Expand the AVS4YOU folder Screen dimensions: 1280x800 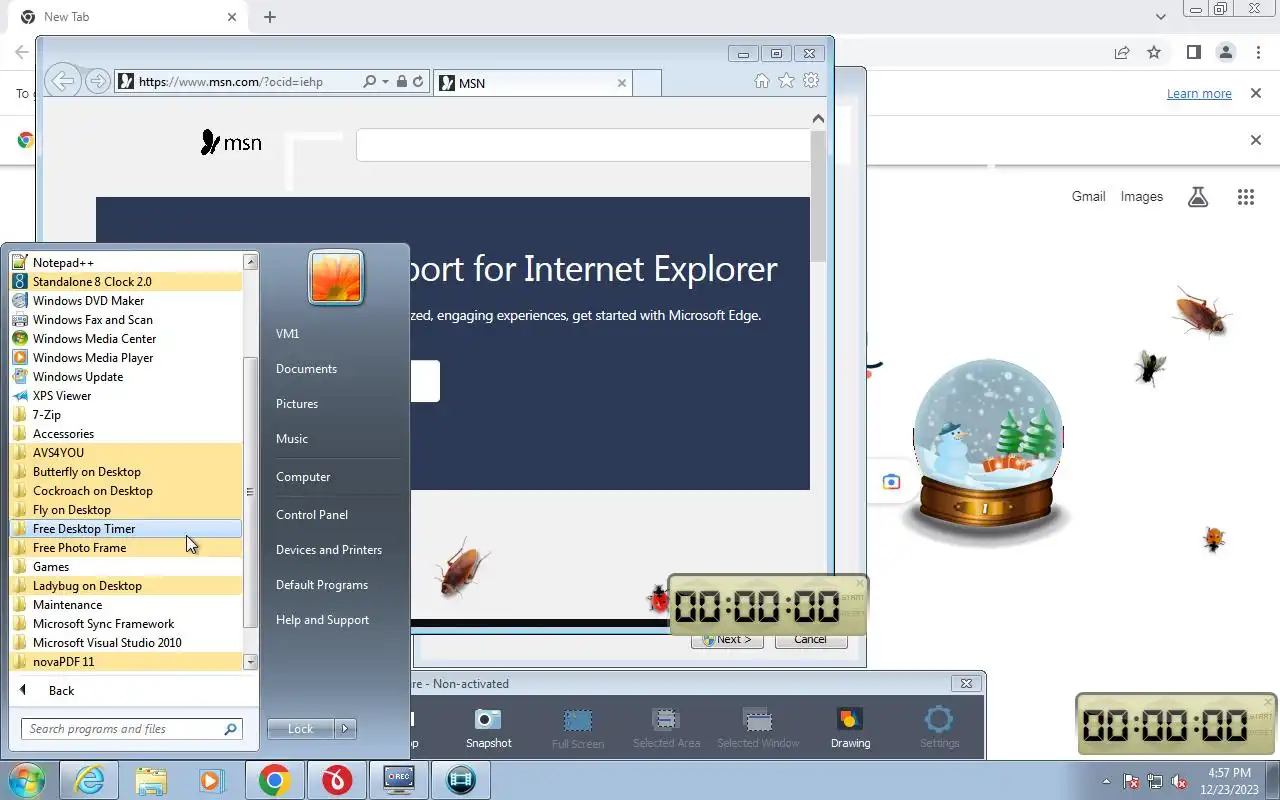pos(126,453)
